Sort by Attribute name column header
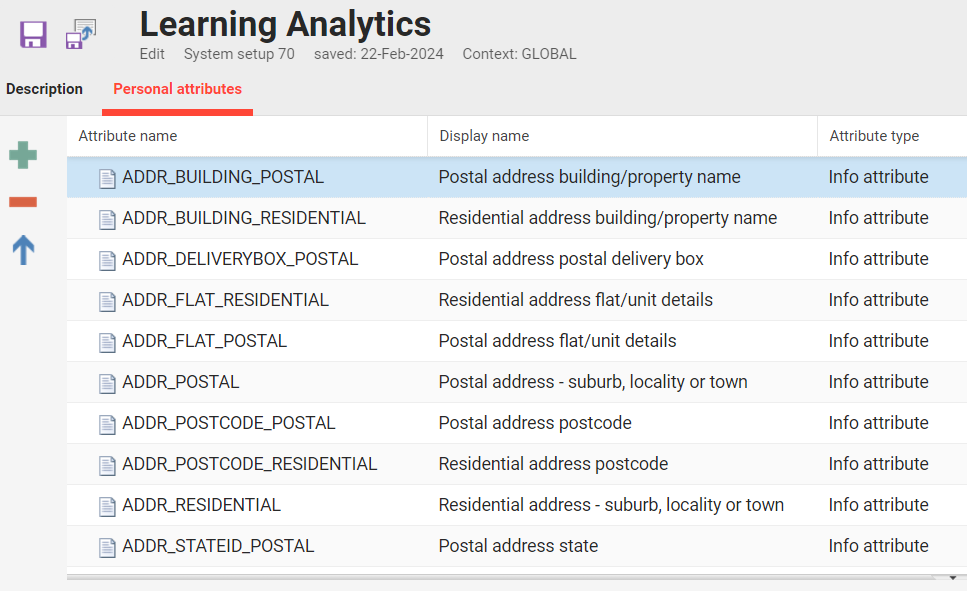 [128, 136]
